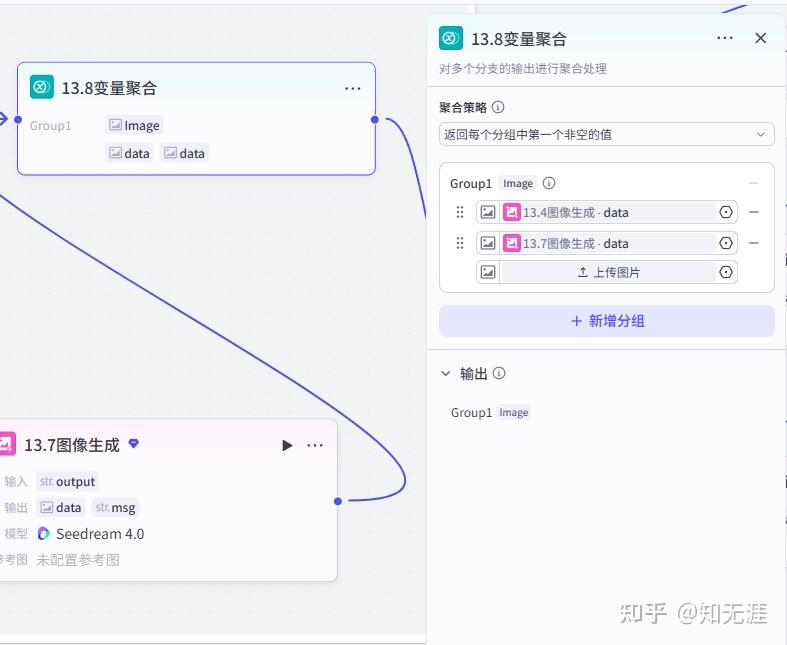Delete the 13.4图像生成 data row
The width and height of the screenshot is (787, 645).
753,212
